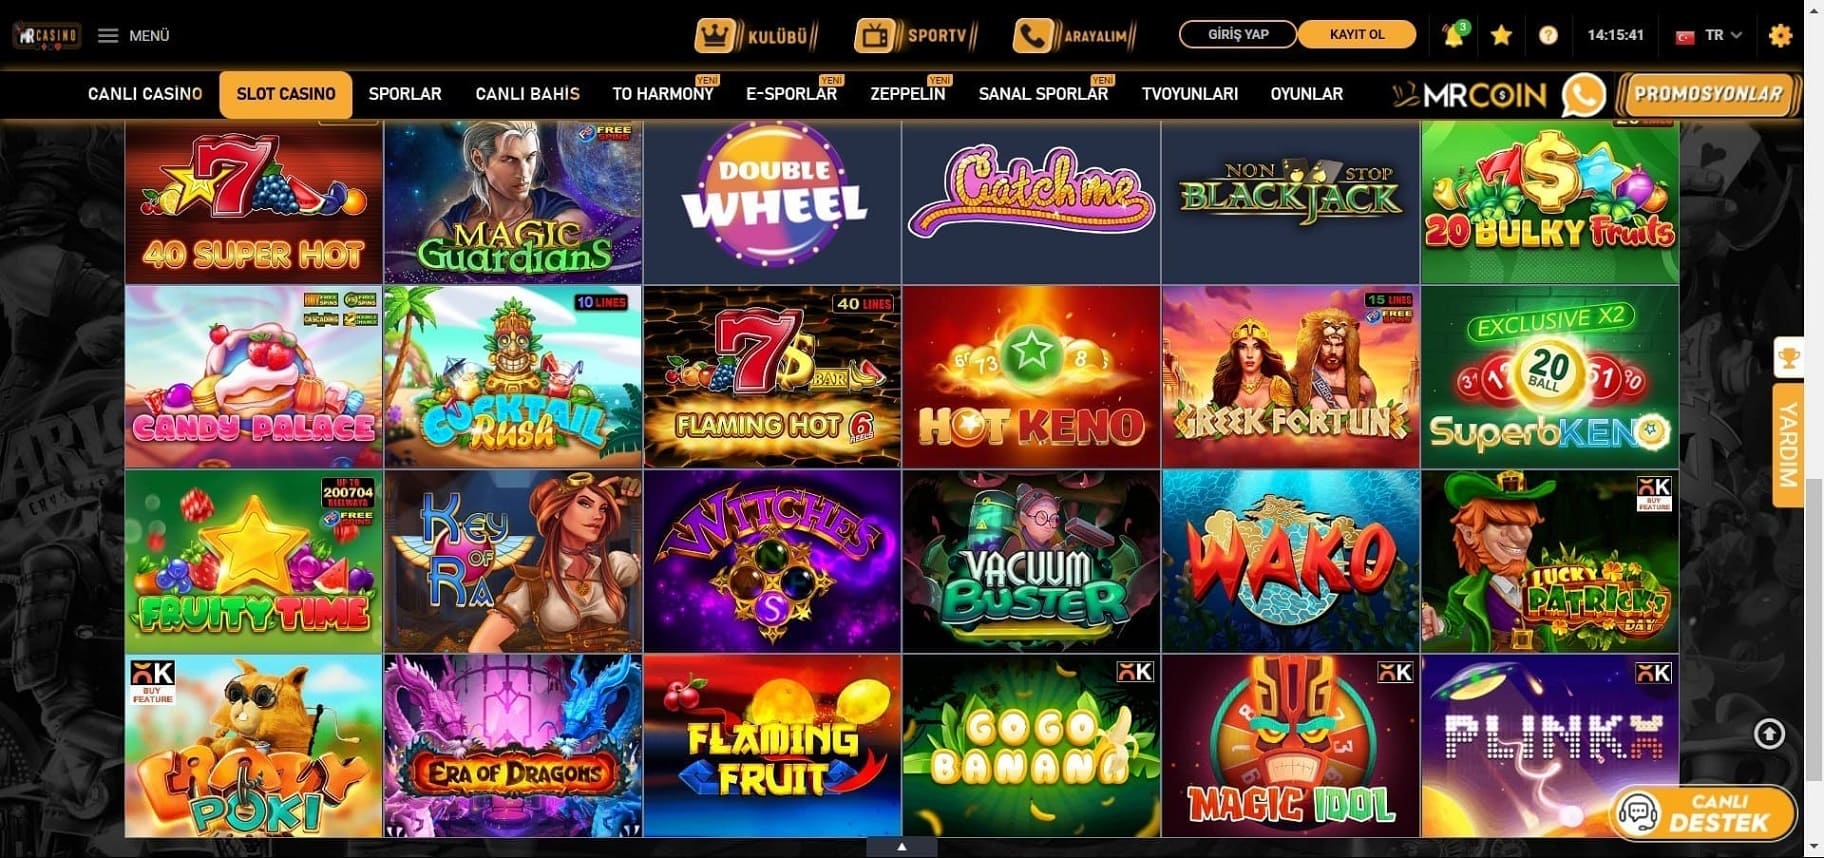Screen dimensions: 1824x858
Task: Click the scroll-to-top arrow icon
Action: [x=1769, y=734]
